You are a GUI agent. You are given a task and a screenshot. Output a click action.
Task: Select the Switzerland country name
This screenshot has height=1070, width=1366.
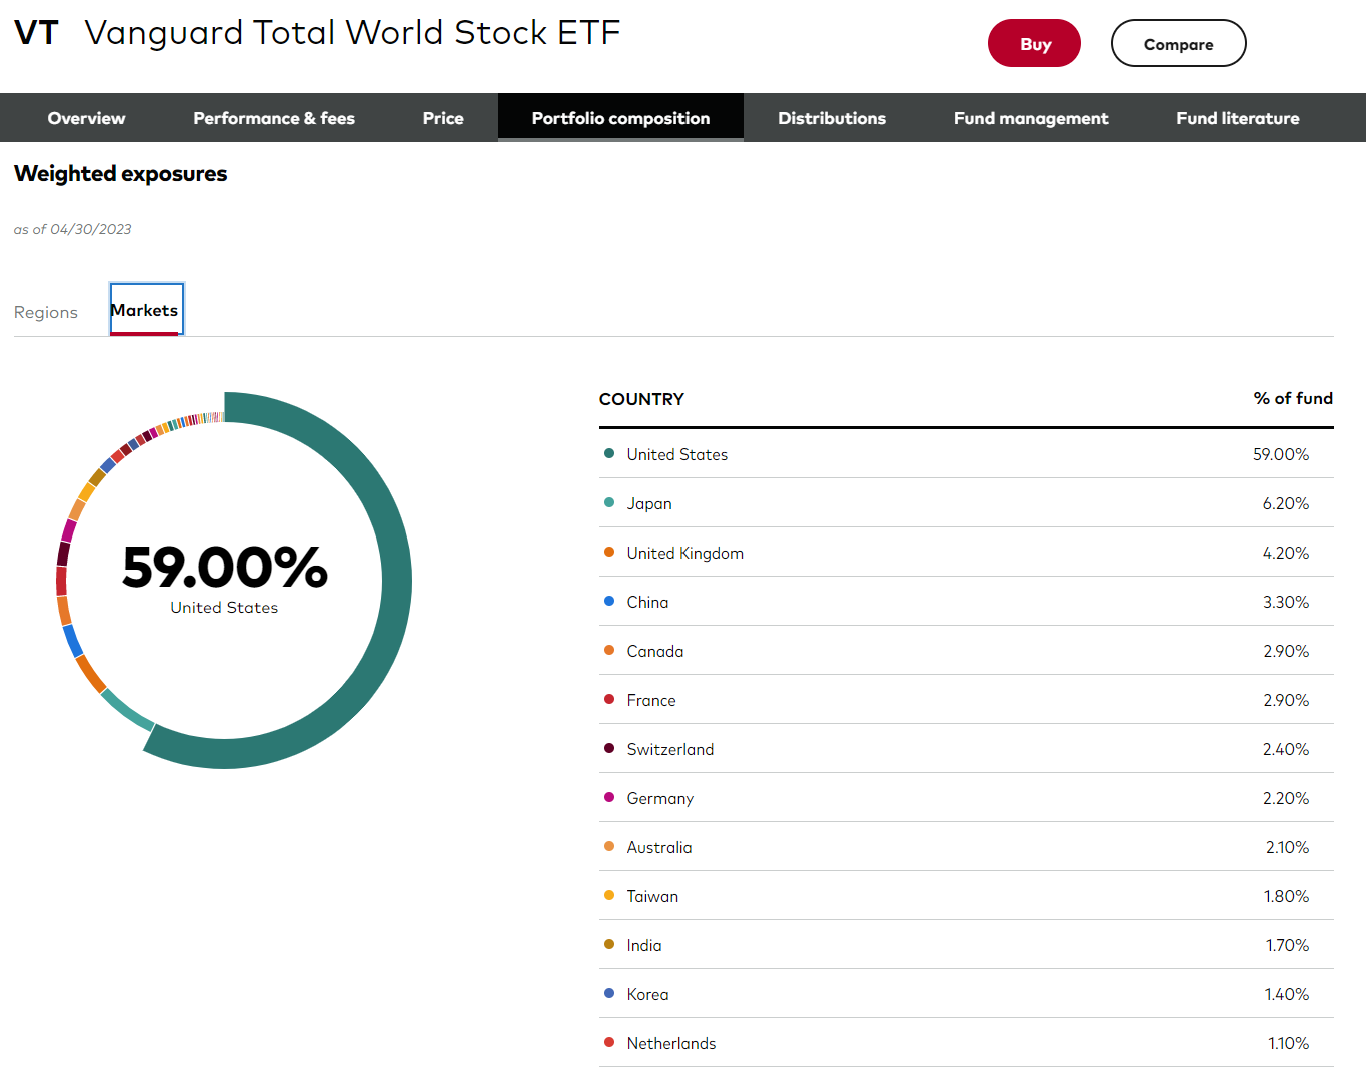point(670,749)
